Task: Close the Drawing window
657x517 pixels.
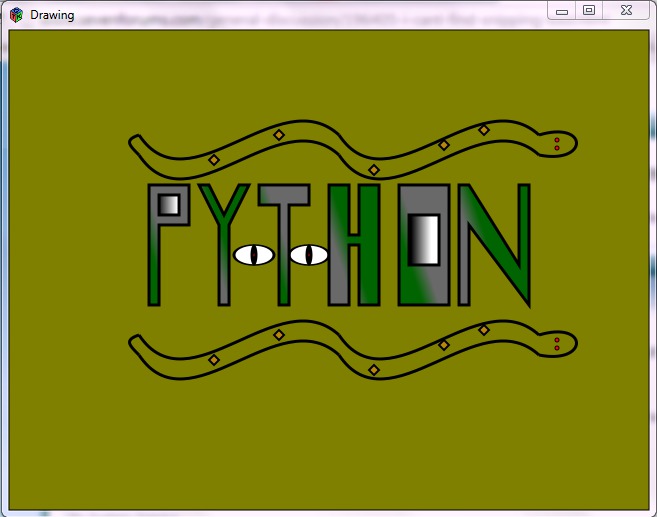Action: click(x=625, y=10)
